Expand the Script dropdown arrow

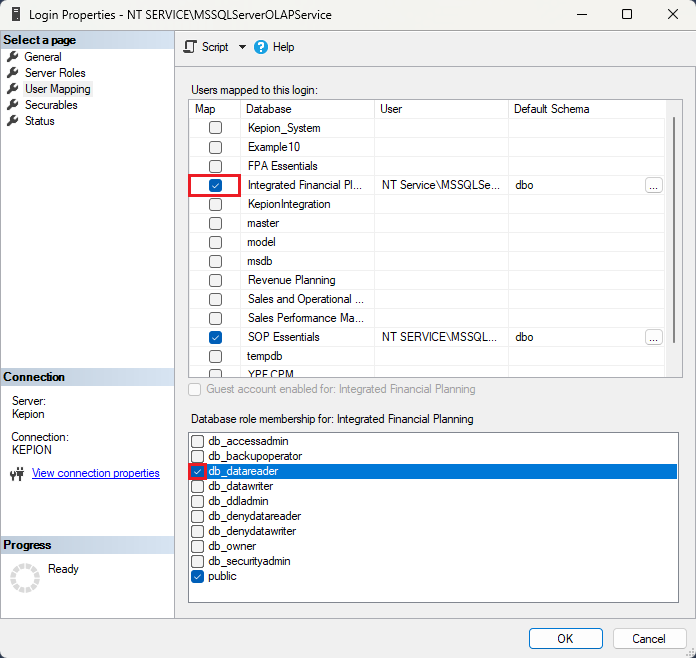pos(242,47)
